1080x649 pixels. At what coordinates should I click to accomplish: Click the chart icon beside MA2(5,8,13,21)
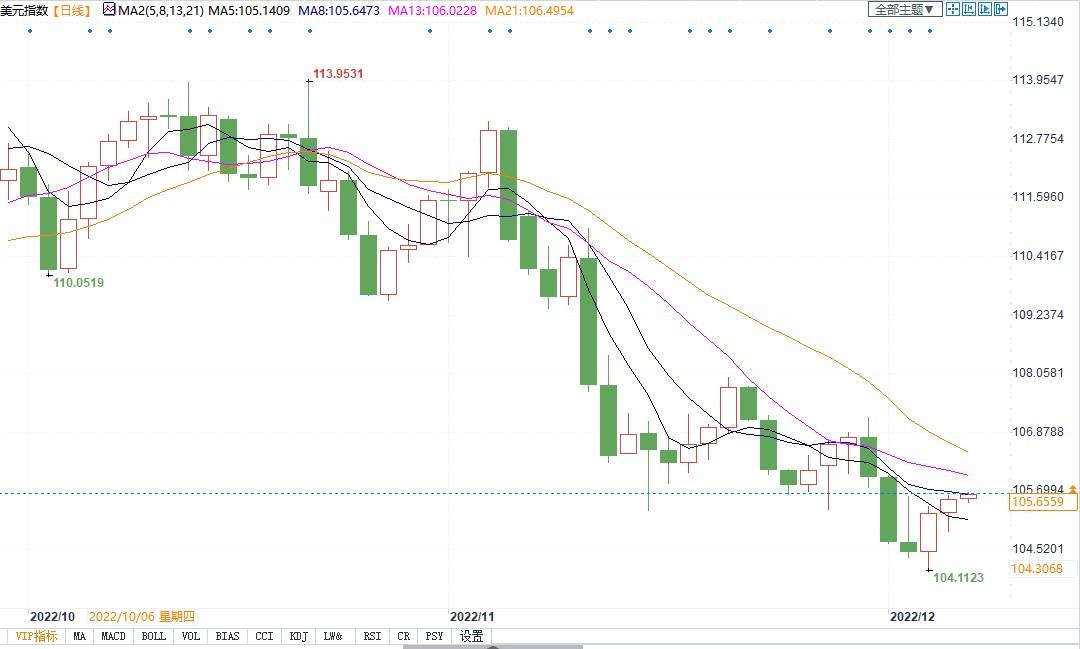(109, 10)
